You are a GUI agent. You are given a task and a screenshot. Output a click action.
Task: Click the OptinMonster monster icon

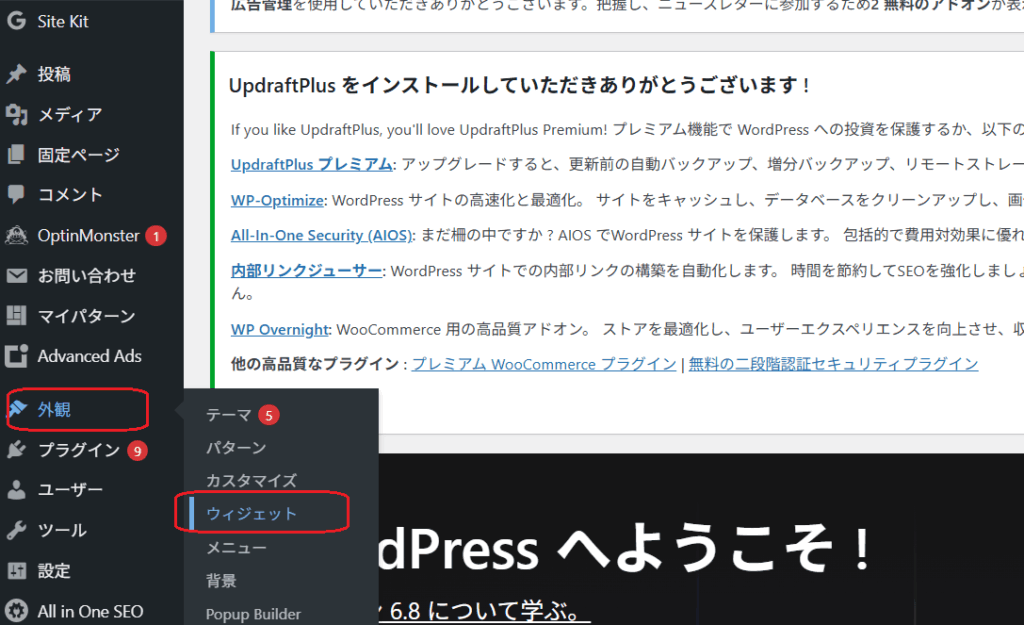point(16,235)
